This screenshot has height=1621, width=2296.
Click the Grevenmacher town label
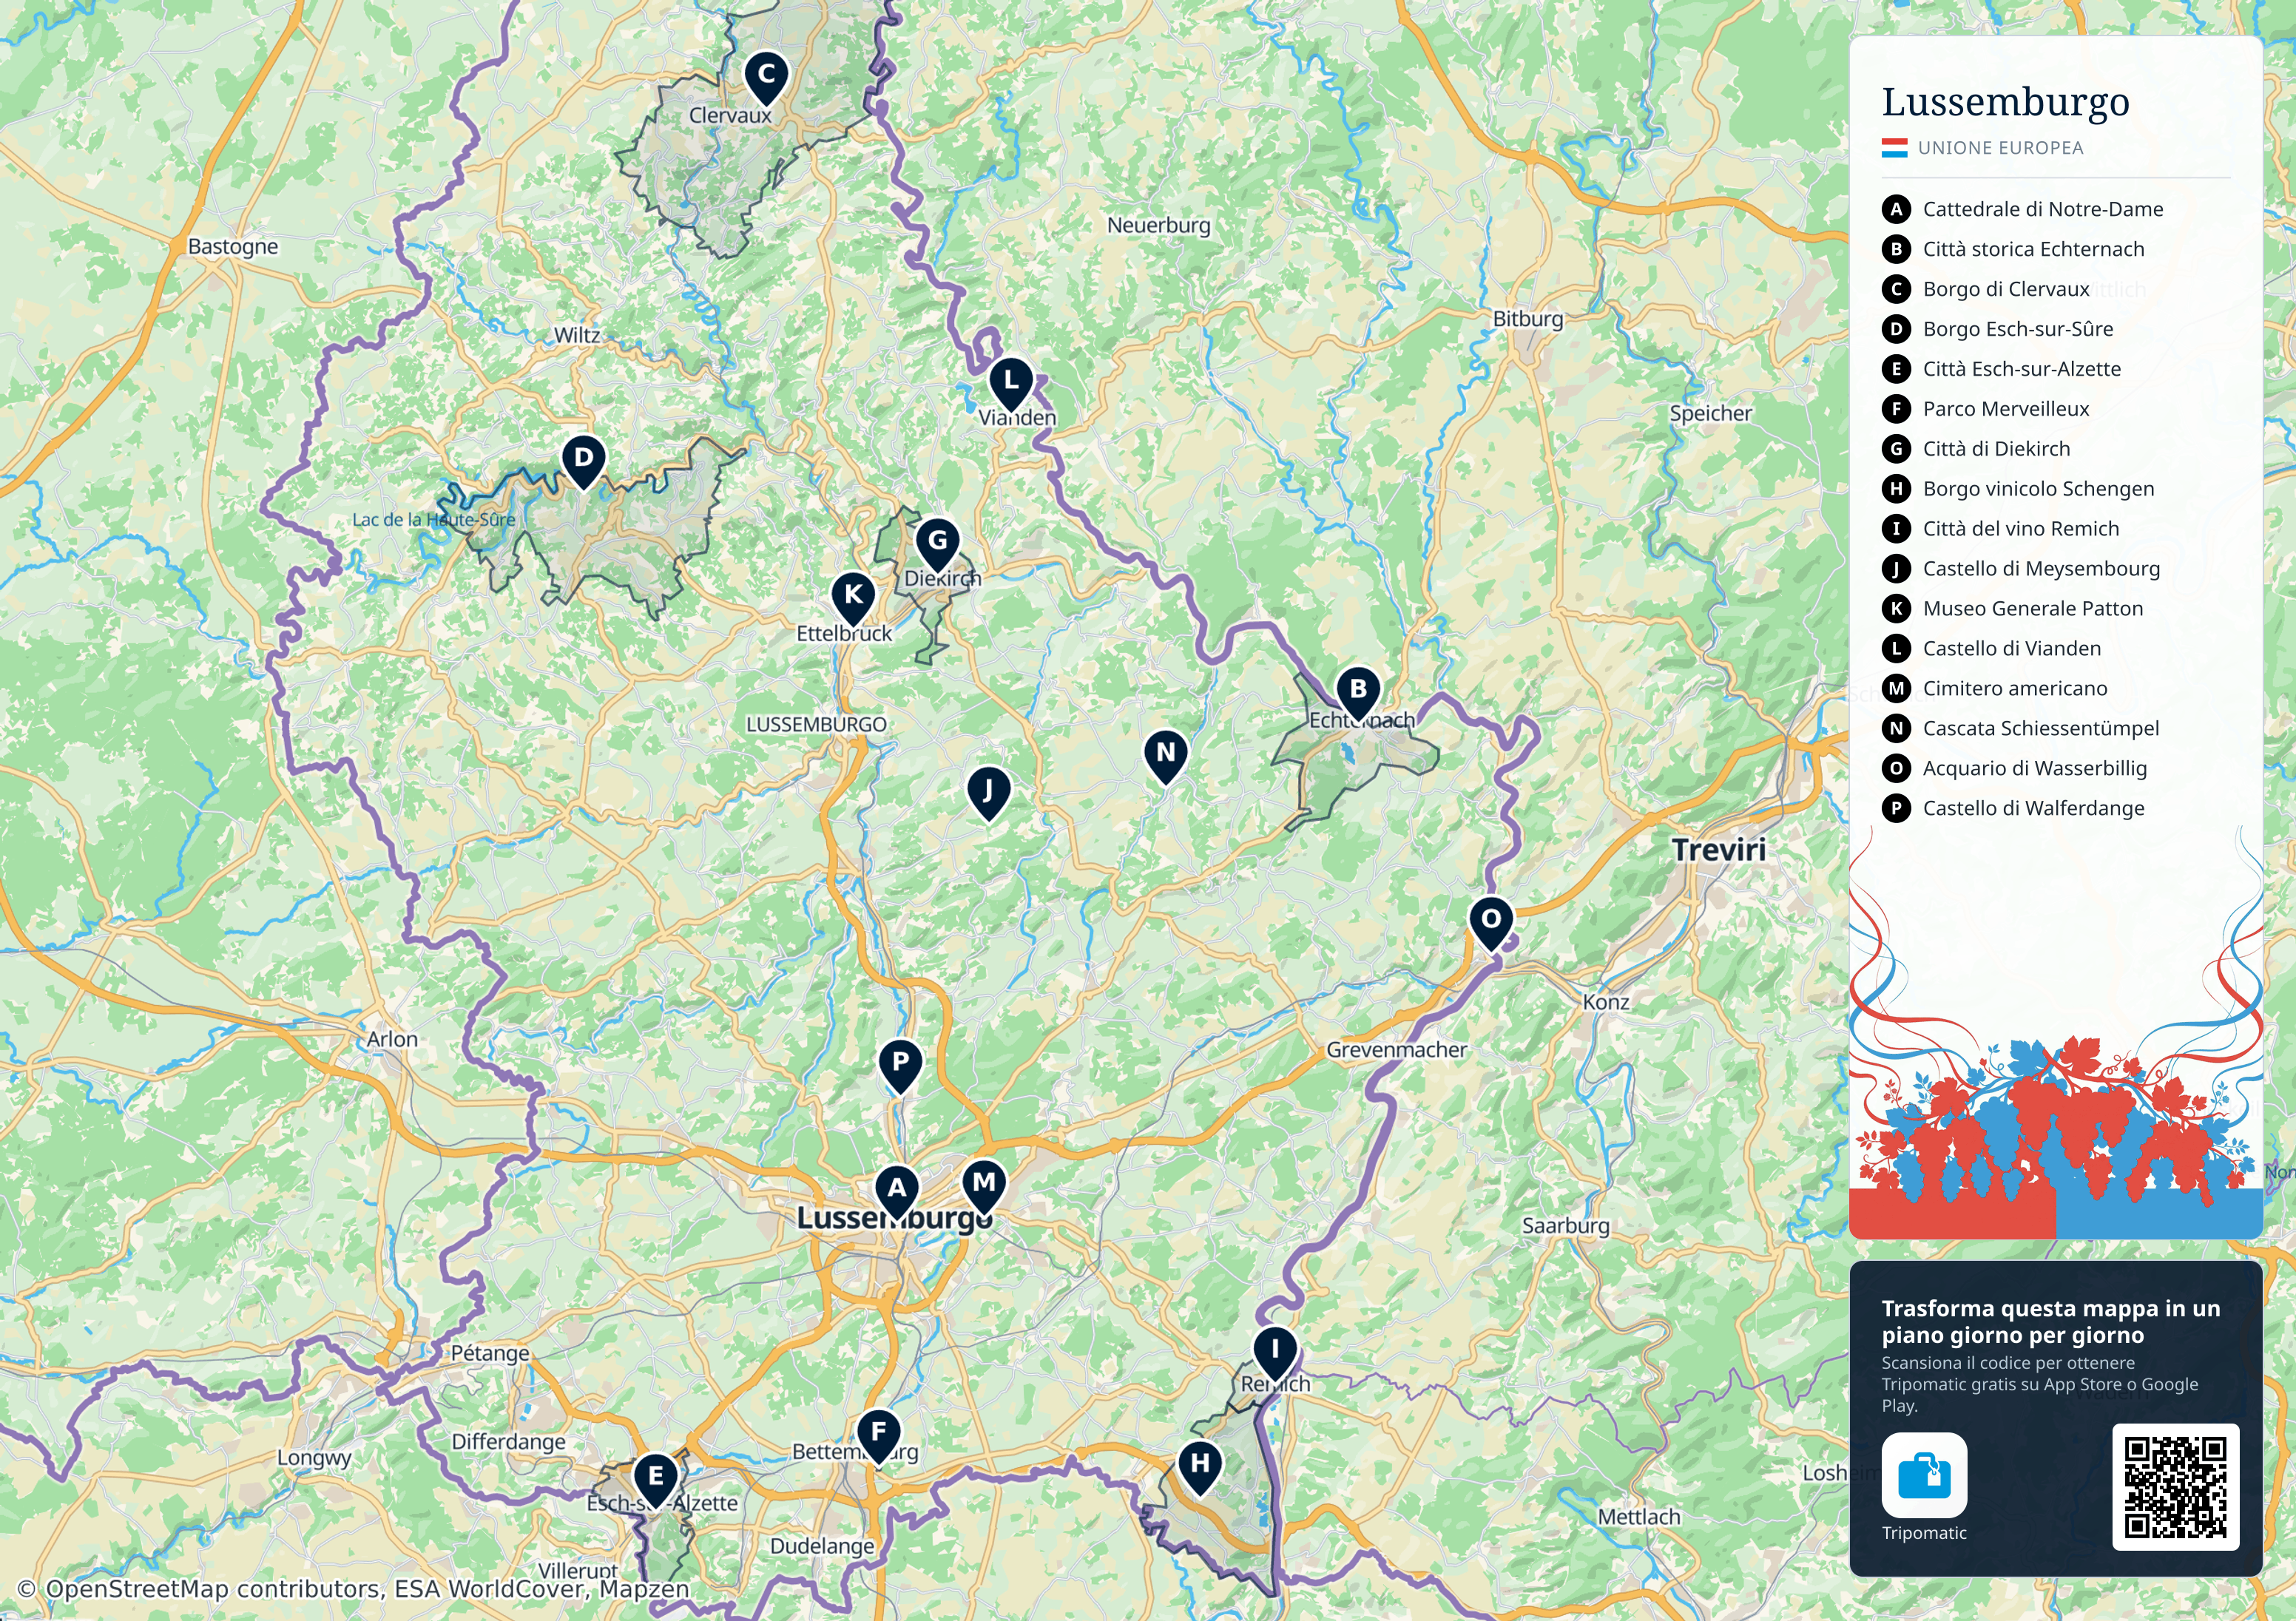coord(1396,1050)
